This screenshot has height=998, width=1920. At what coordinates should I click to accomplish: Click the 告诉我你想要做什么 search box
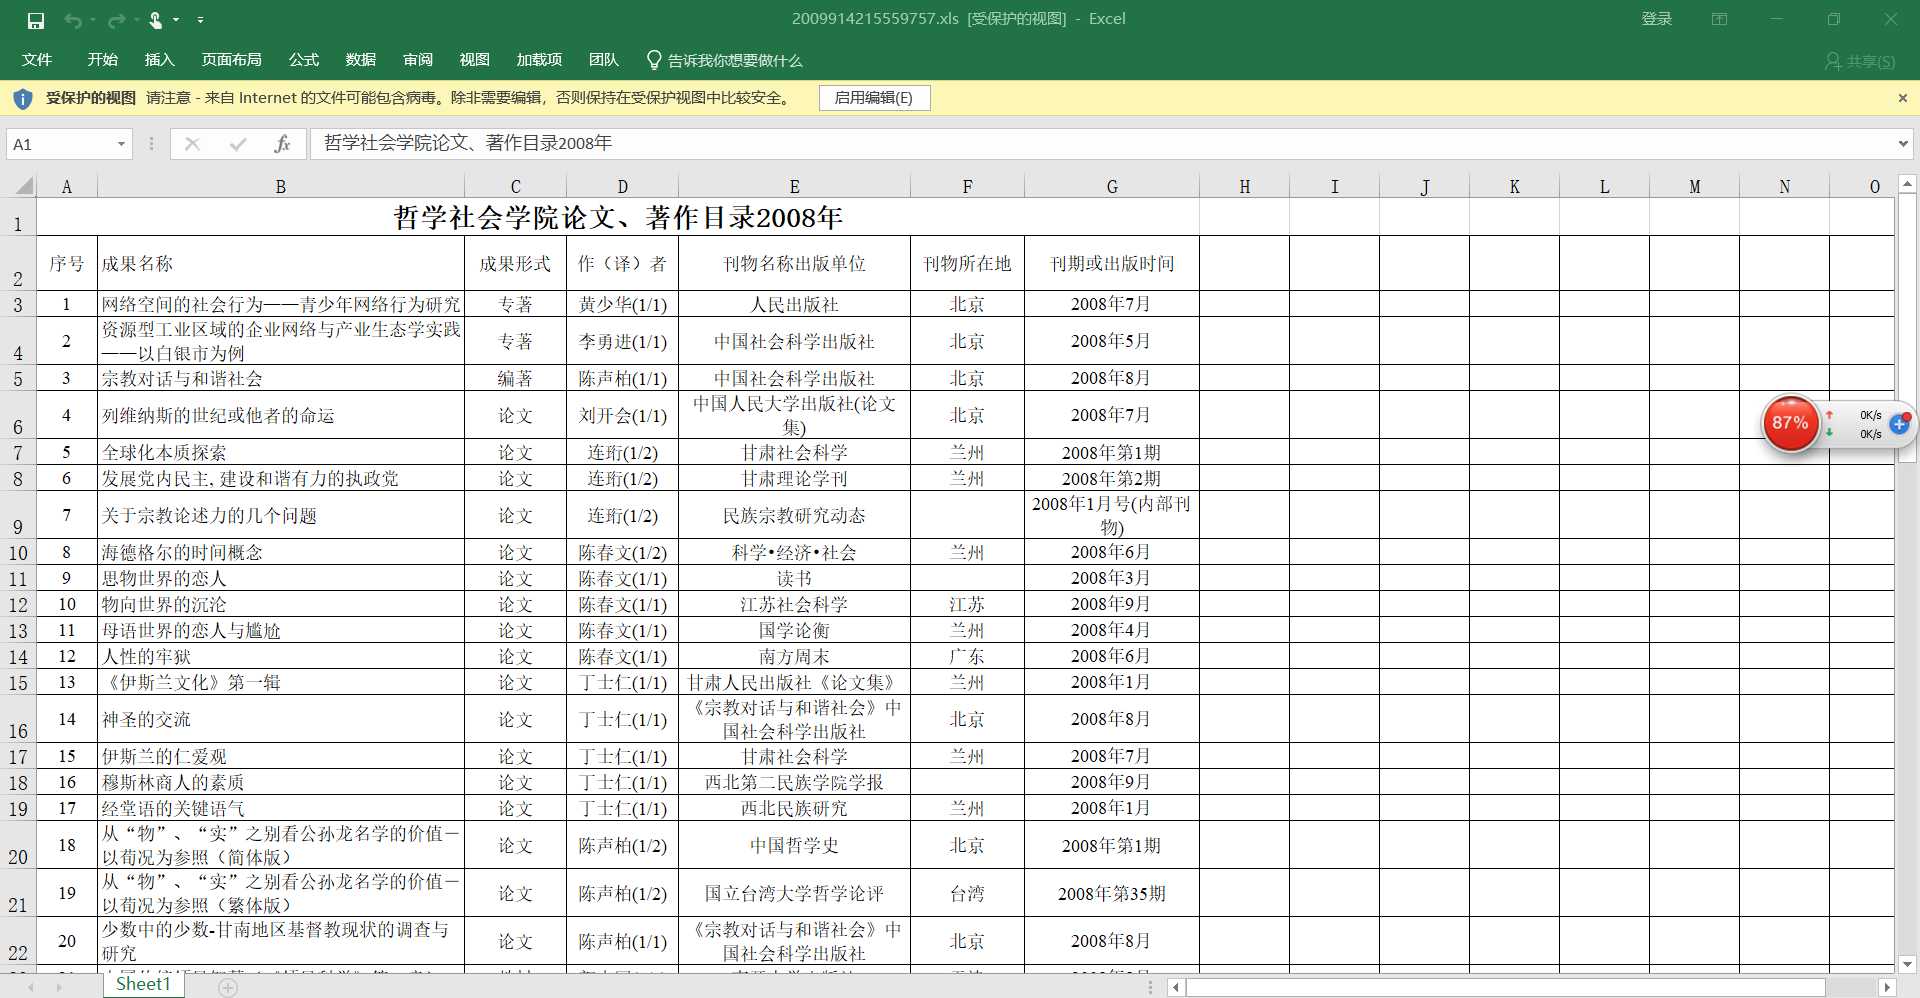(735, 61)
